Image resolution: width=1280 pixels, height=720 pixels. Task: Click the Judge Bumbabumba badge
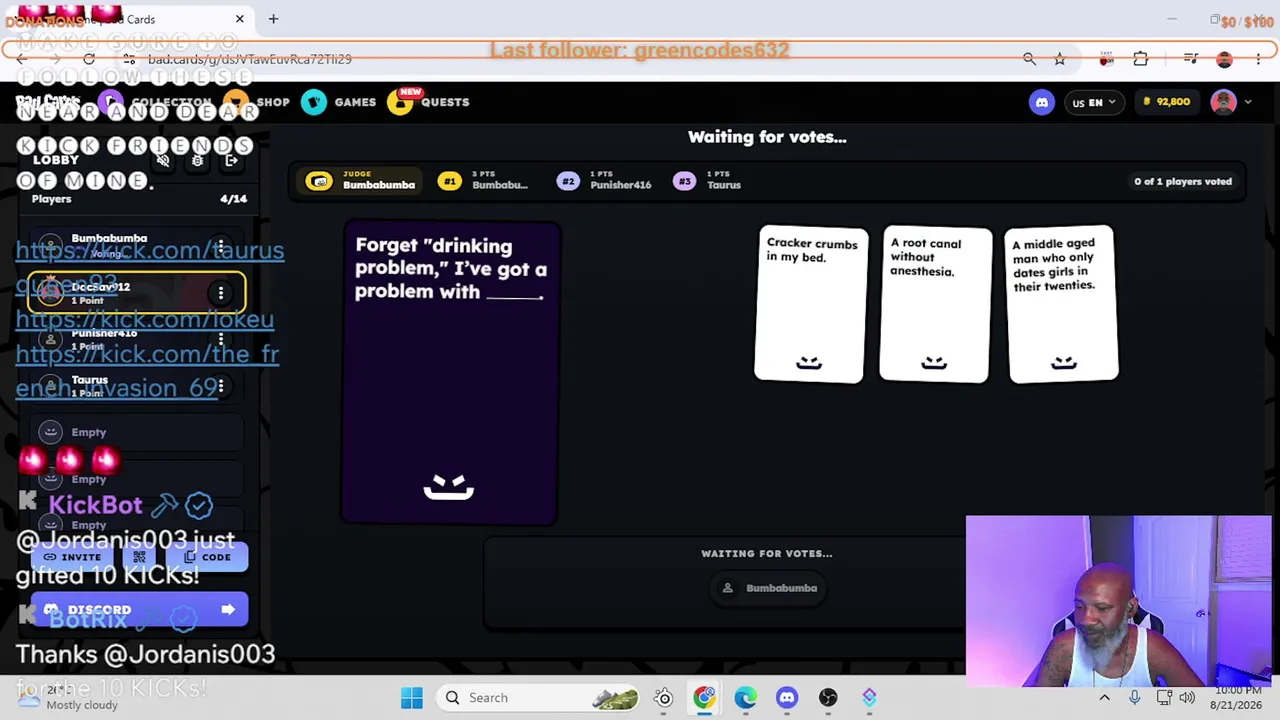pos(362,181)
